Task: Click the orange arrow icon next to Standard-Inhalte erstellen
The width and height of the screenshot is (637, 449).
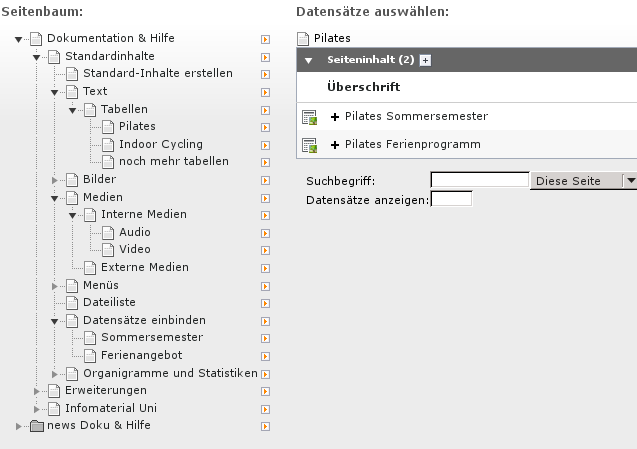Action: click(x=265, y=74)
